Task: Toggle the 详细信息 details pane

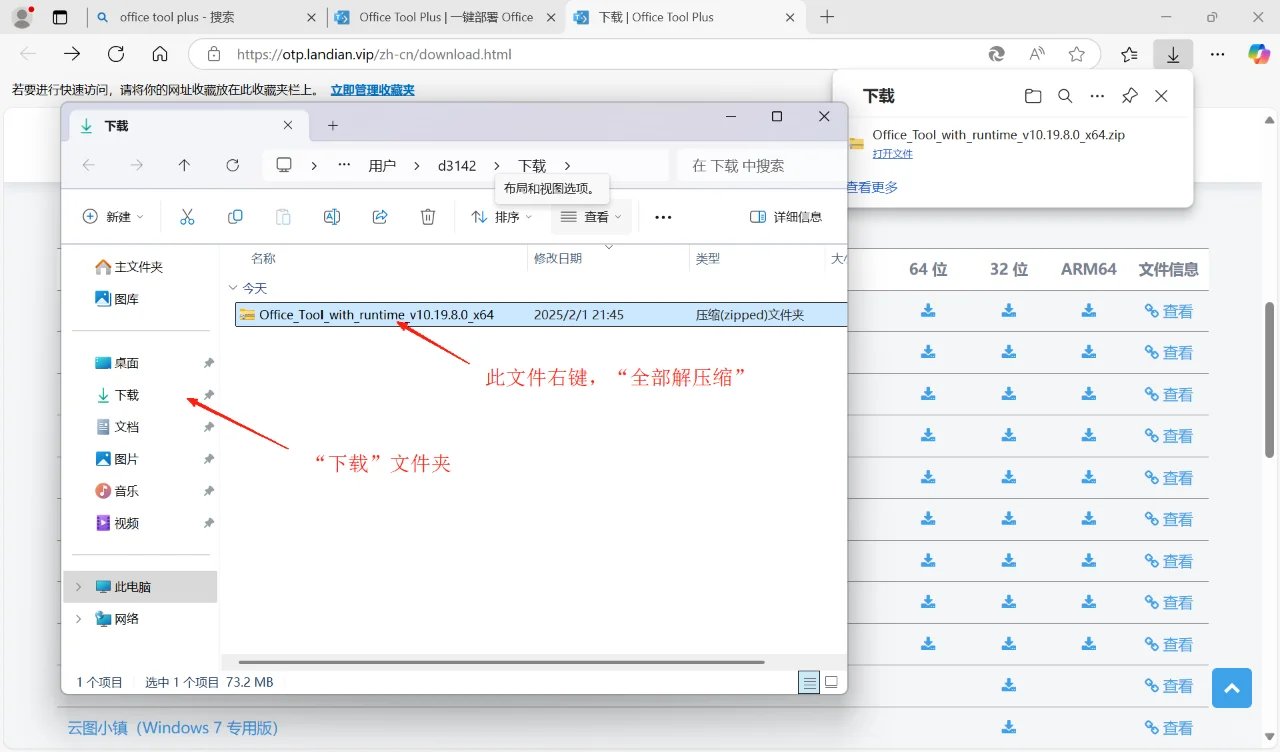Action: click(787, 216)
